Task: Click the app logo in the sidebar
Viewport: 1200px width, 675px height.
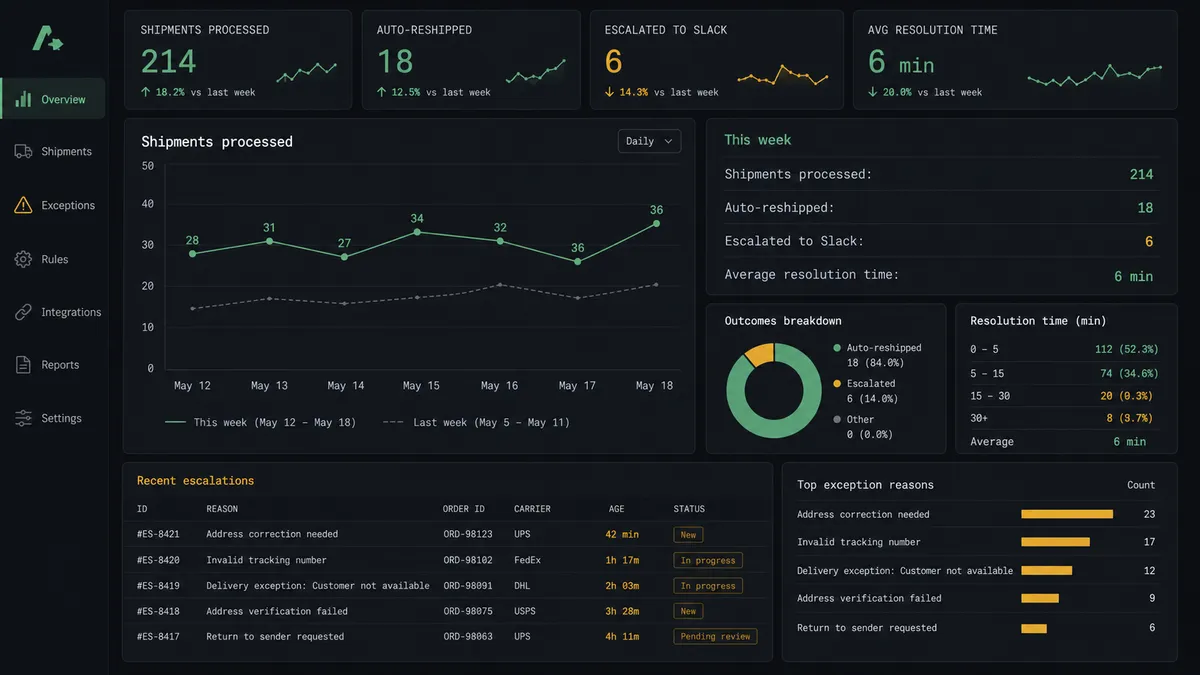Action: [46, 38]
